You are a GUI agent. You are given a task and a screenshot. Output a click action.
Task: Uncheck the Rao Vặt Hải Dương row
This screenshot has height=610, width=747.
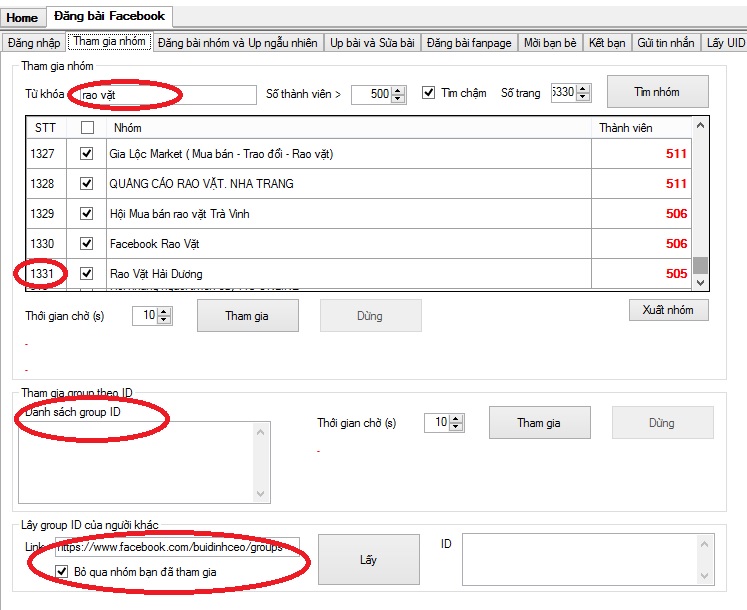pyautogui.click(x=86, y=274)
